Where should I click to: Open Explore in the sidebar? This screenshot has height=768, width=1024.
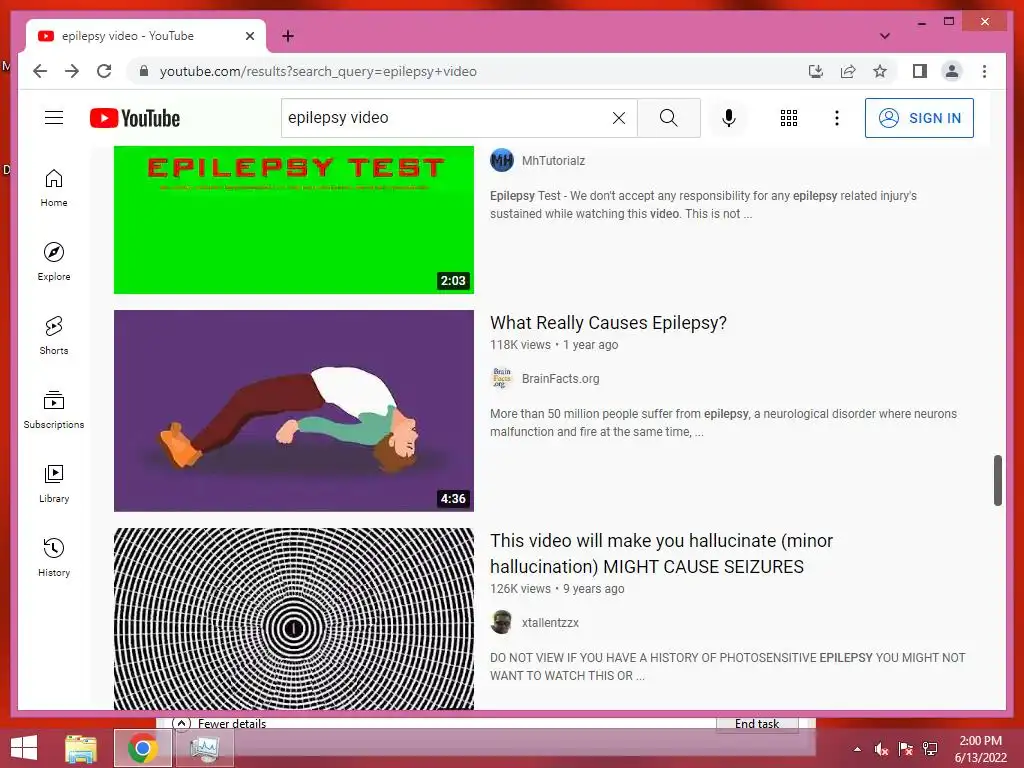click(54, 262)
